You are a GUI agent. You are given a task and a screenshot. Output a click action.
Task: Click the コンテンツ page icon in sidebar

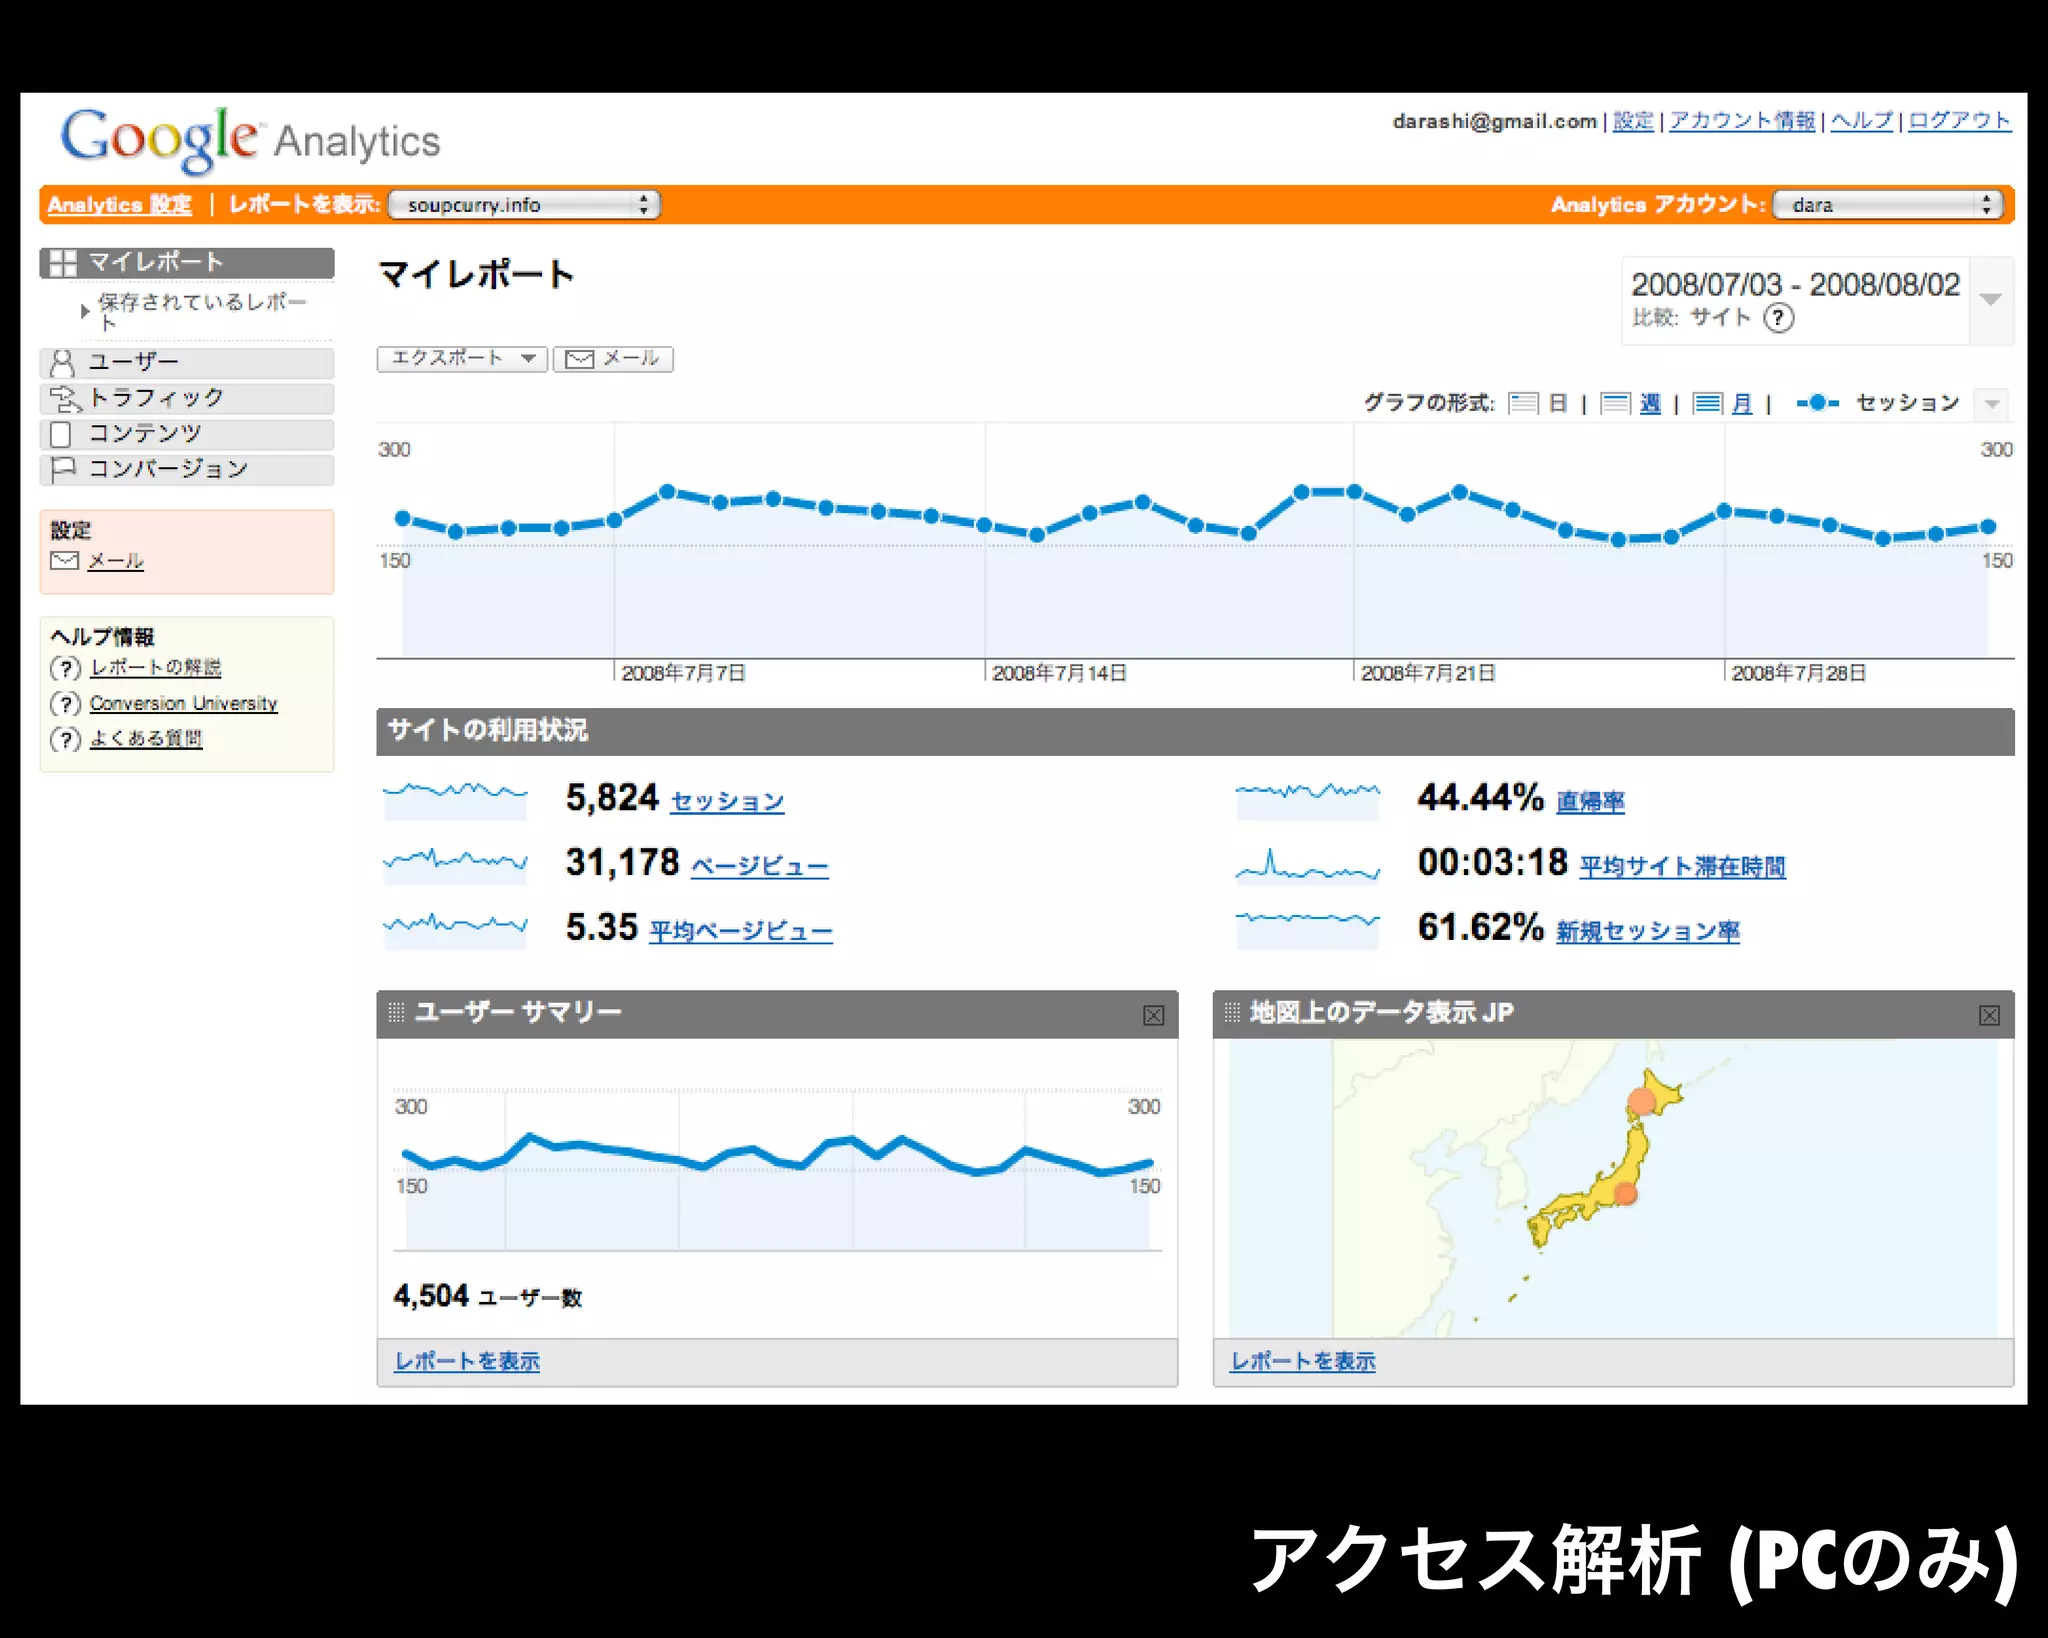tap(61, 434)
